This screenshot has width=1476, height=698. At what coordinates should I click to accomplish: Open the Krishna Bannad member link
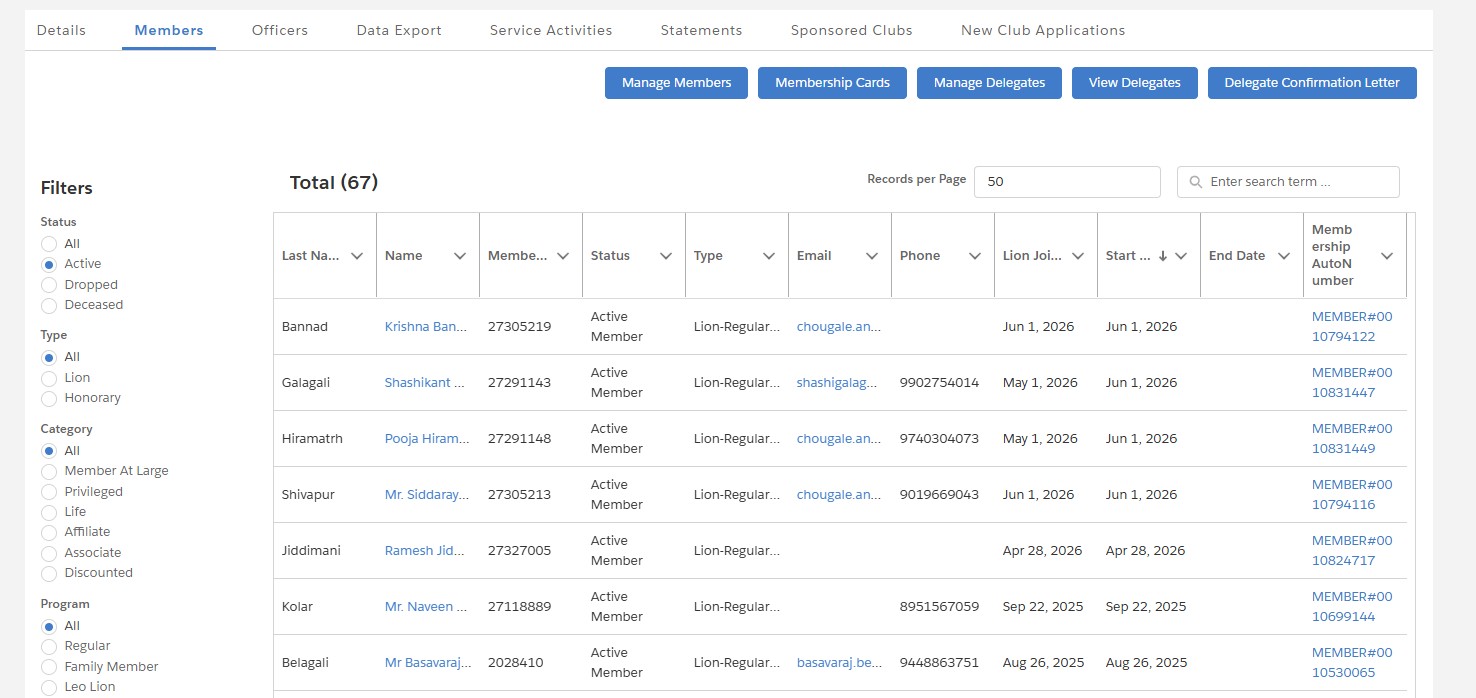click(426, 327)
